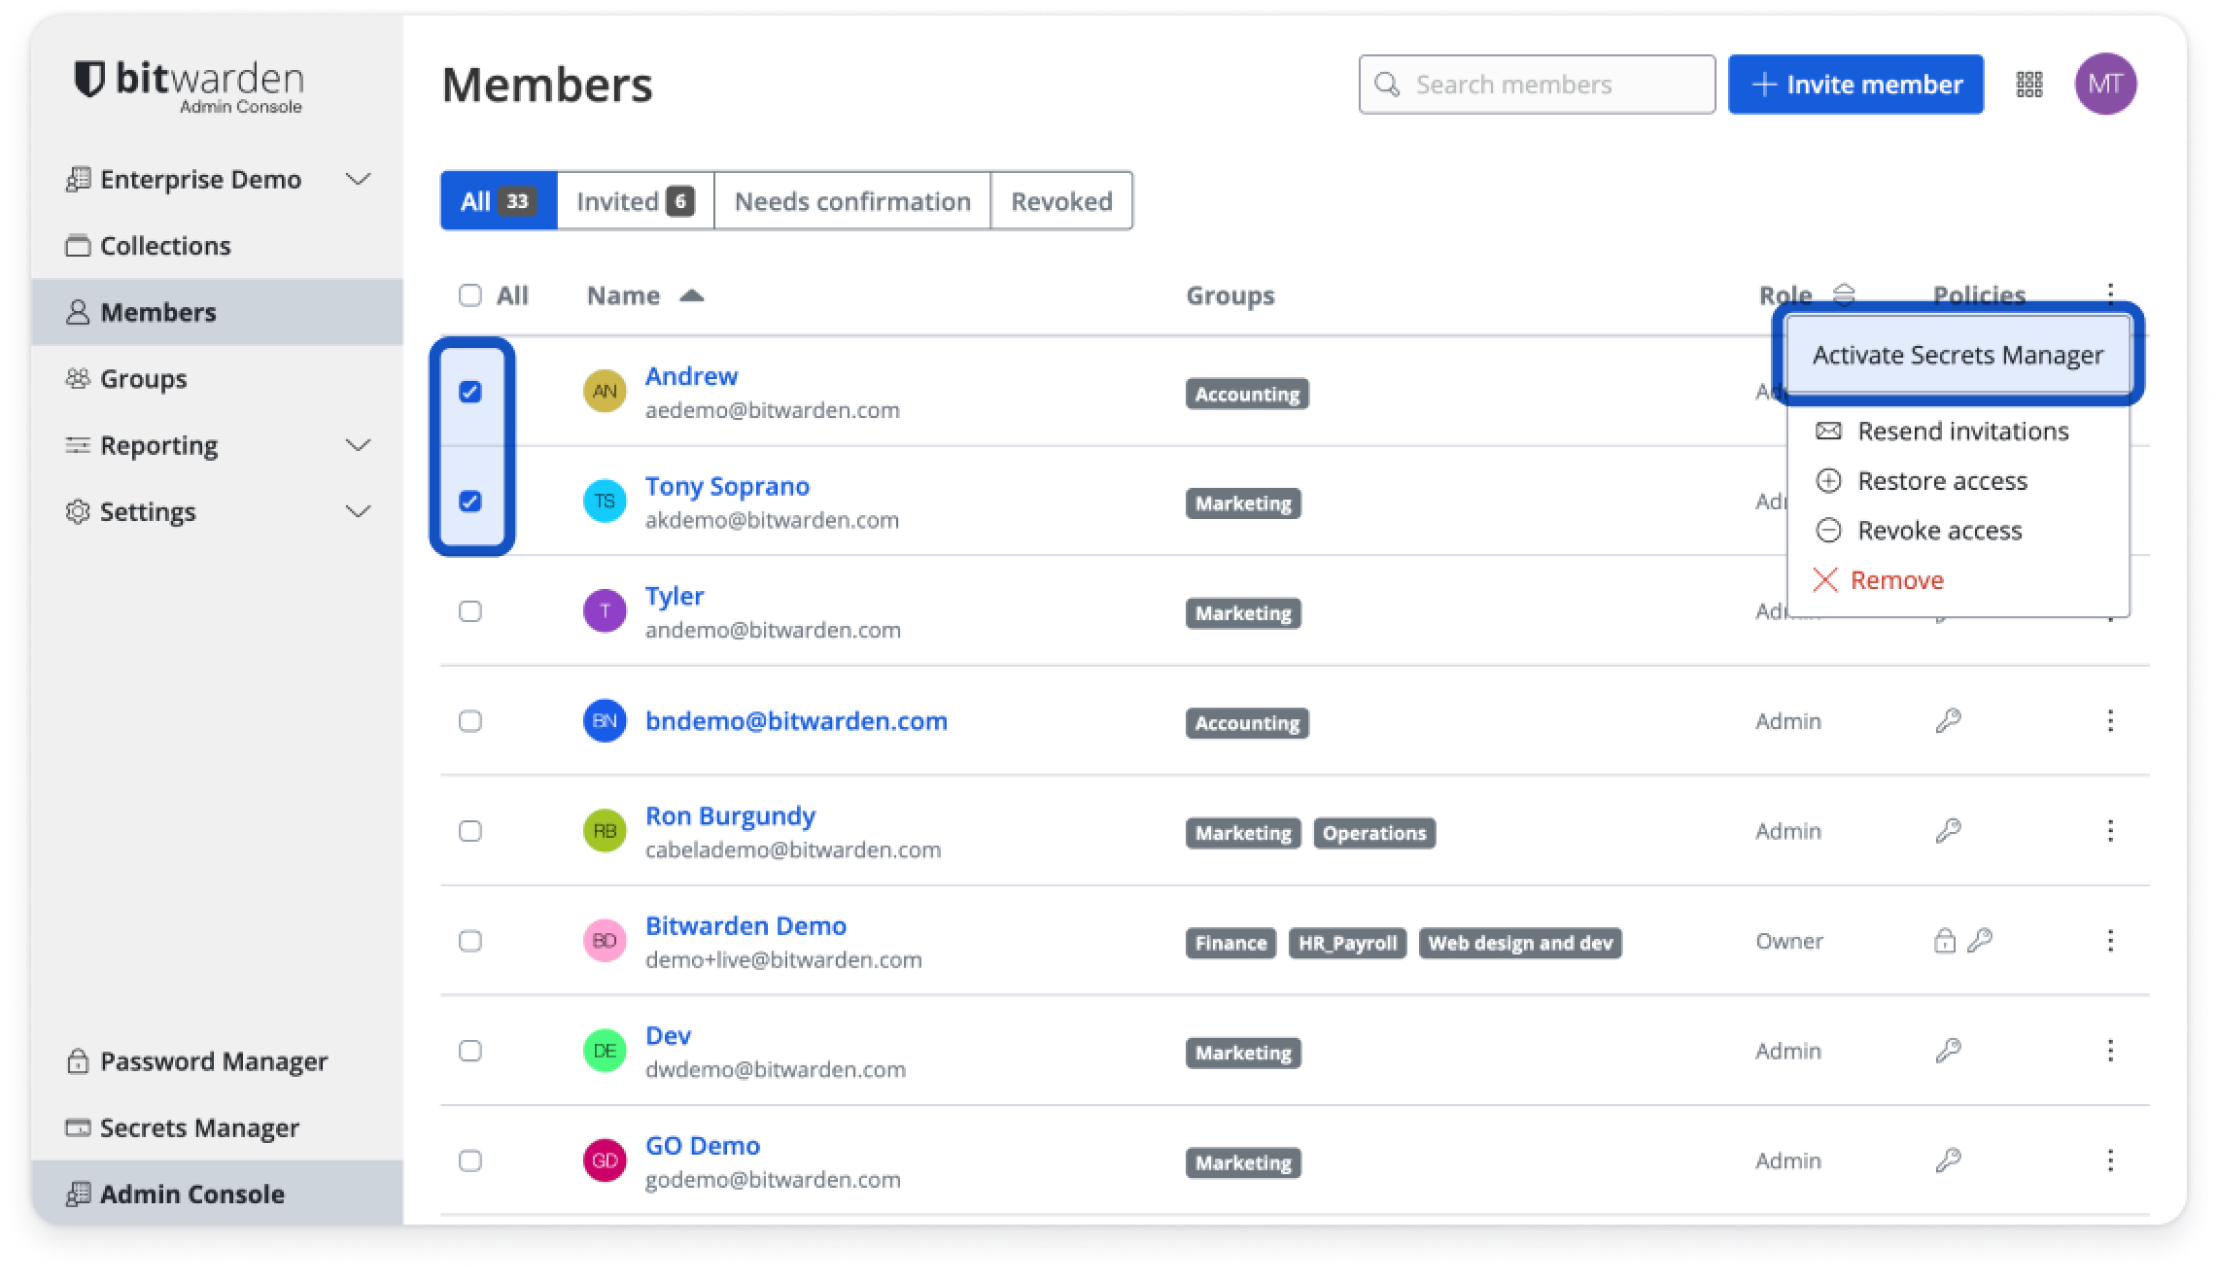2218x1274 pixels.
Task: Expand the Settings section chevron
Action: (x=358, y=511)
